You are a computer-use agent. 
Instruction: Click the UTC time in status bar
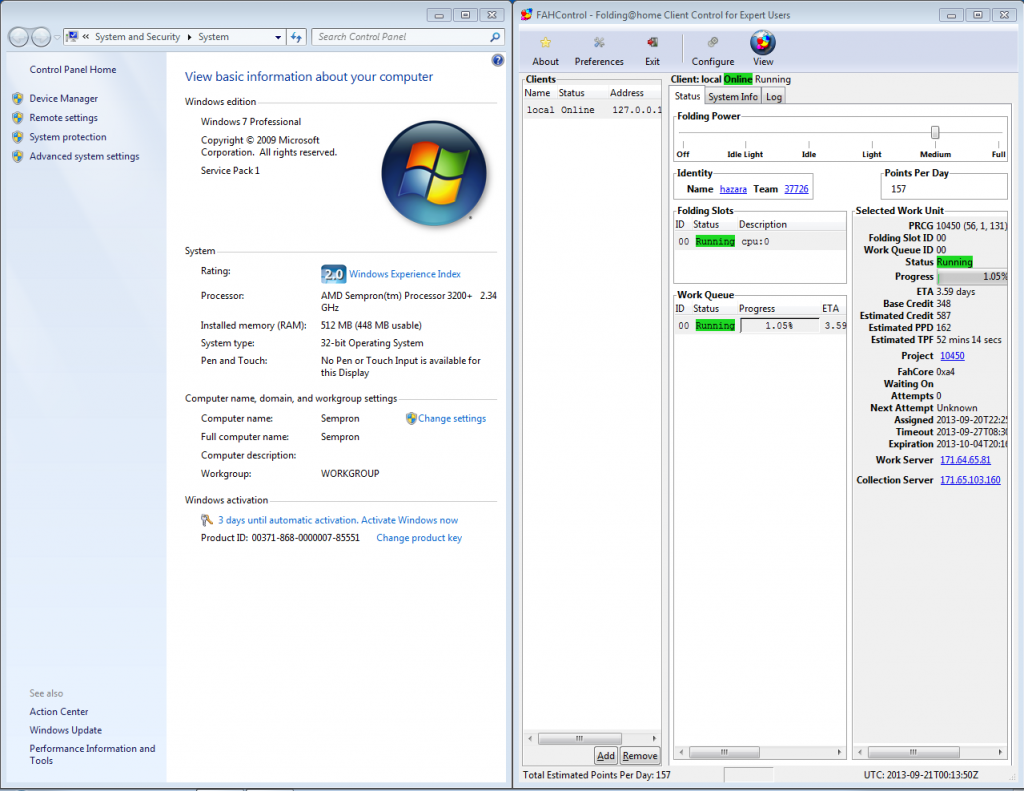(x=921, y=775)
